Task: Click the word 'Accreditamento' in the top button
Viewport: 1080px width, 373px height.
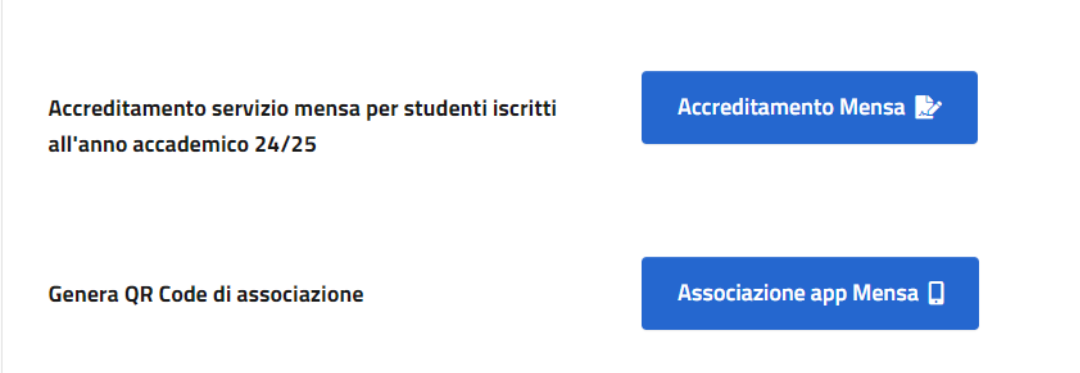Action: (x=756, y=107)
